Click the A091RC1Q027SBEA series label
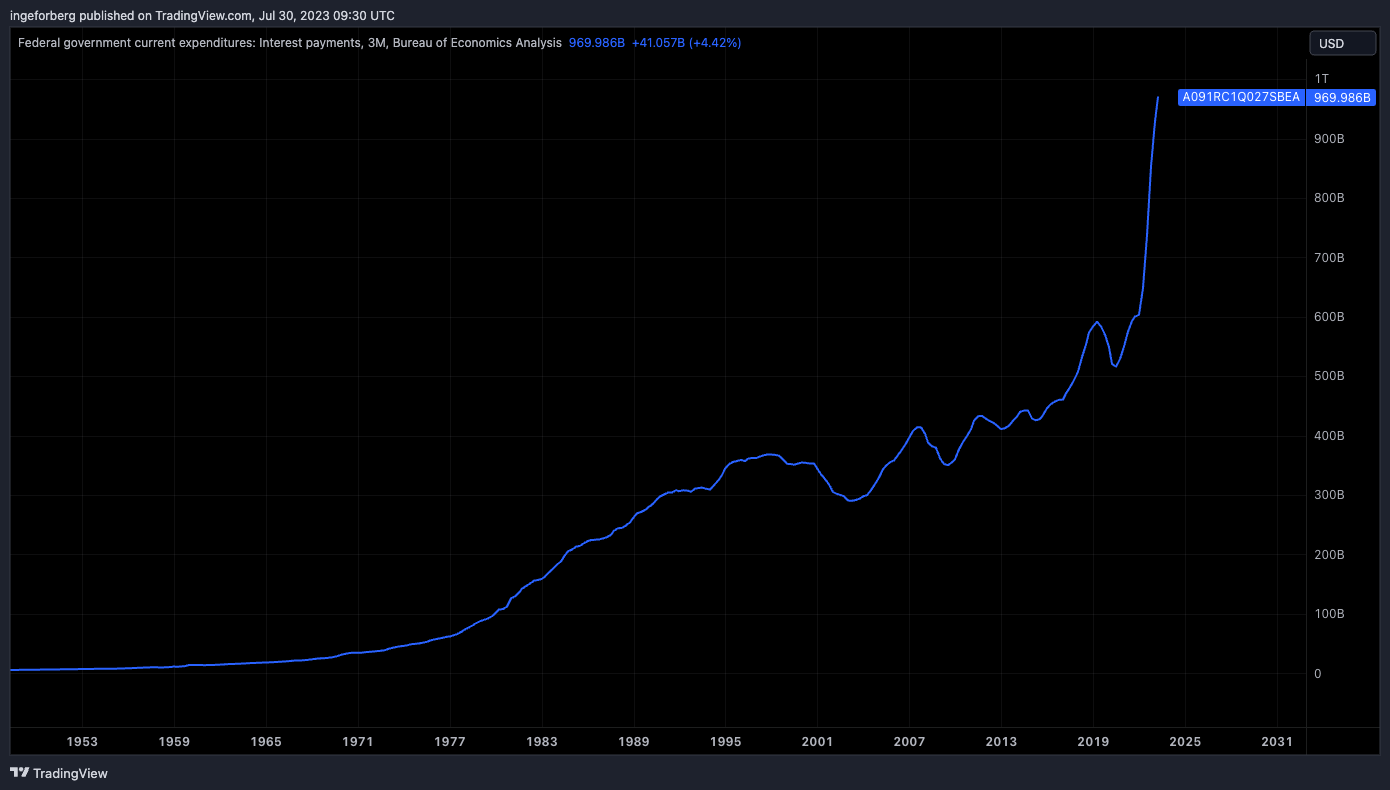This screenshot has height=790, width=1390. point(1241,98)
